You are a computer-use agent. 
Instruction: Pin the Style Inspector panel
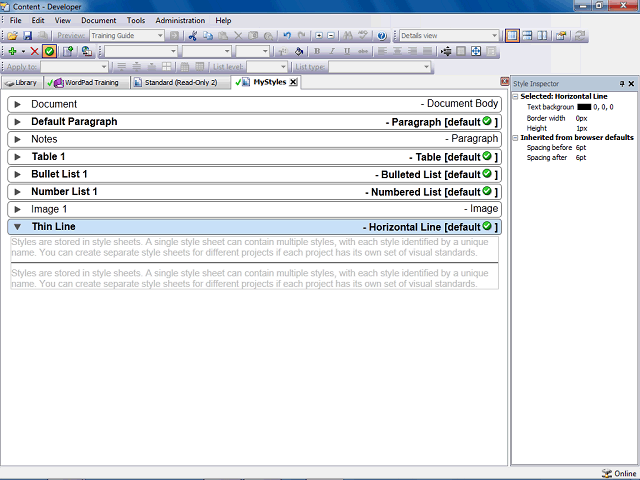pos(622,84)
